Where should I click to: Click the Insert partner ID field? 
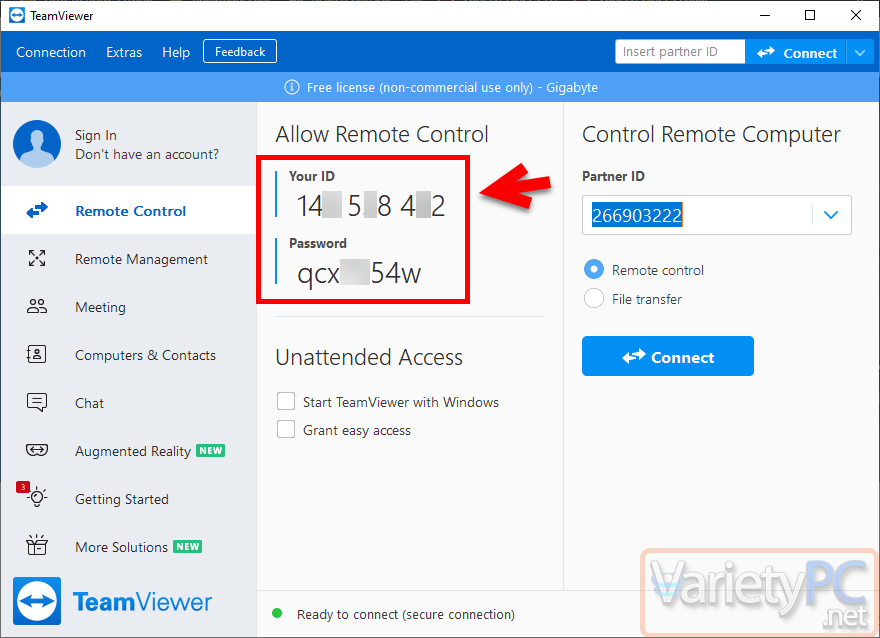680,52
